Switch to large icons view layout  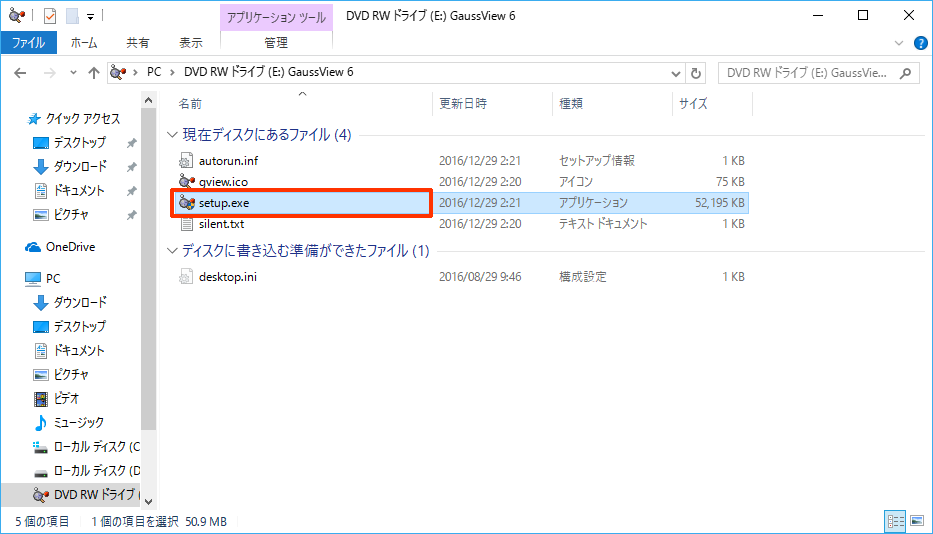click(x=917, y=521)
